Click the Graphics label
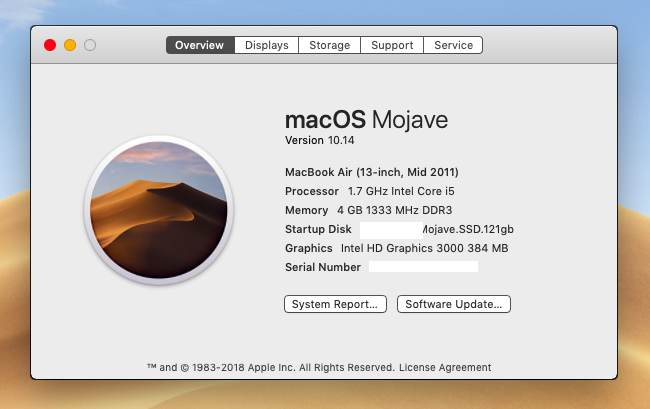Screen dimensions: 650x409 click(309, 248)
